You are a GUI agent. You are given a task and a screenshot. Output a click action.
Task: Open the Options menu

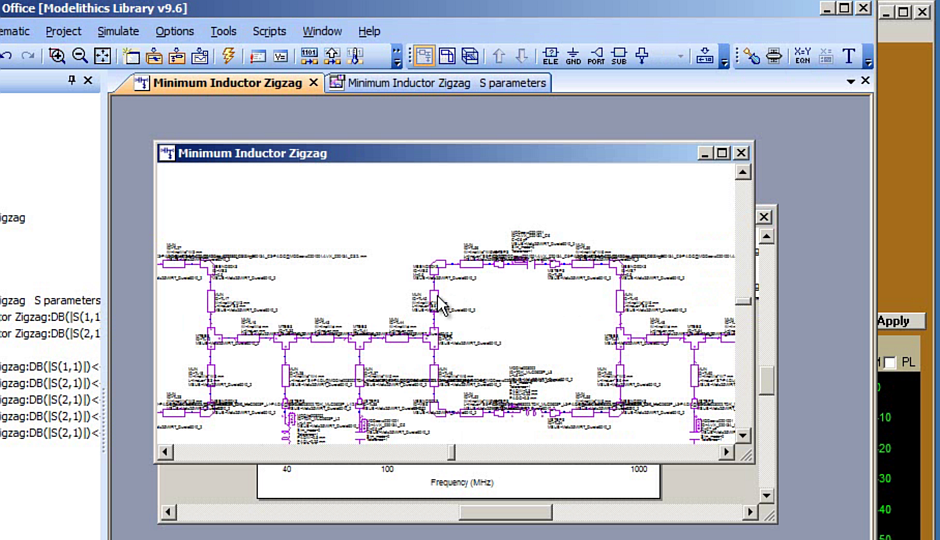coord(174,31)
